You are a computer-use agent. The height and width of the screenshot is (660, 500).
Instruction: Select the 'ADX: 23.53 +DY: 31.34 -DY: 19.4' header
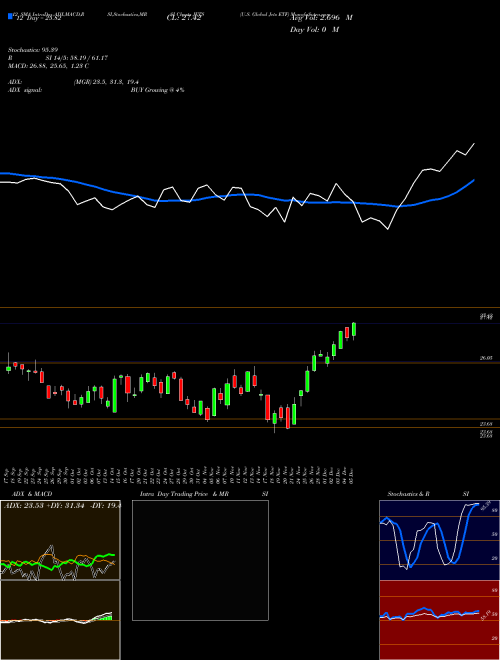click(61, 505)
